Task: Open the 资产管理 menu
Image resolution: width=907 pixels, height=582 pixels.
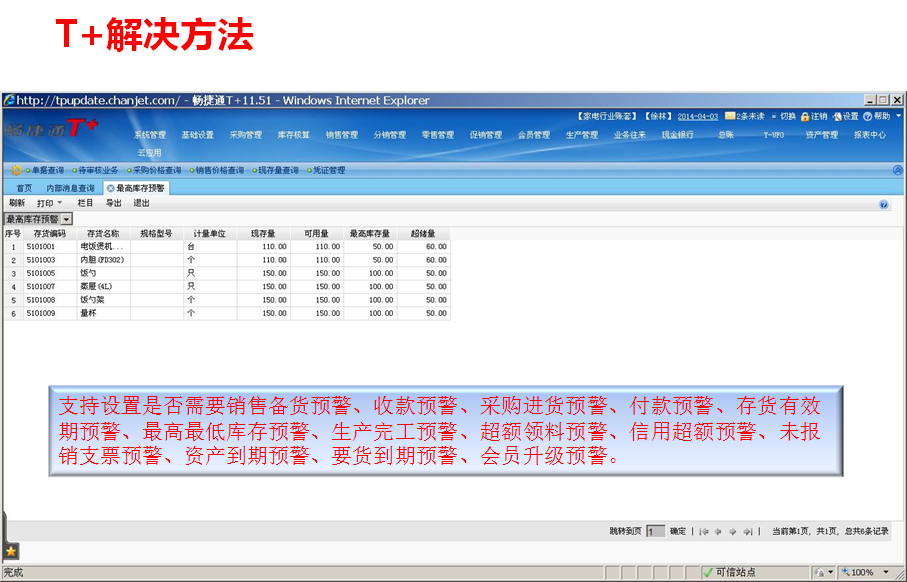Action: click(822, 135)
